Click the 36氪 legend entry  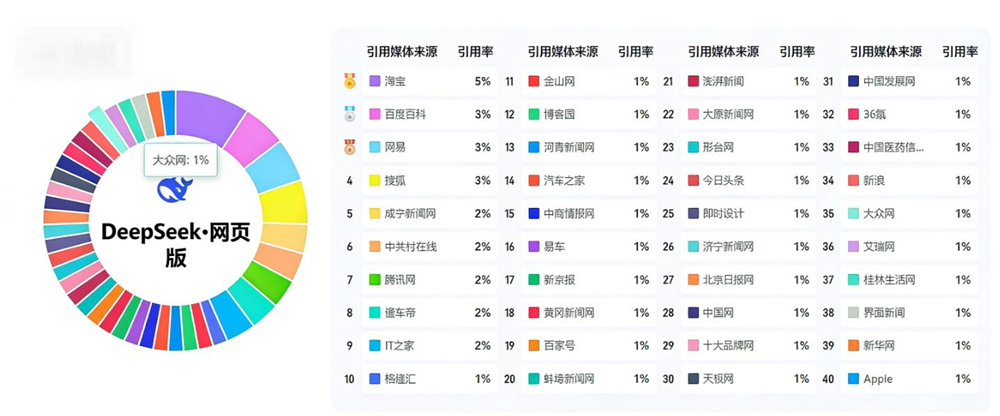[909, 114]
